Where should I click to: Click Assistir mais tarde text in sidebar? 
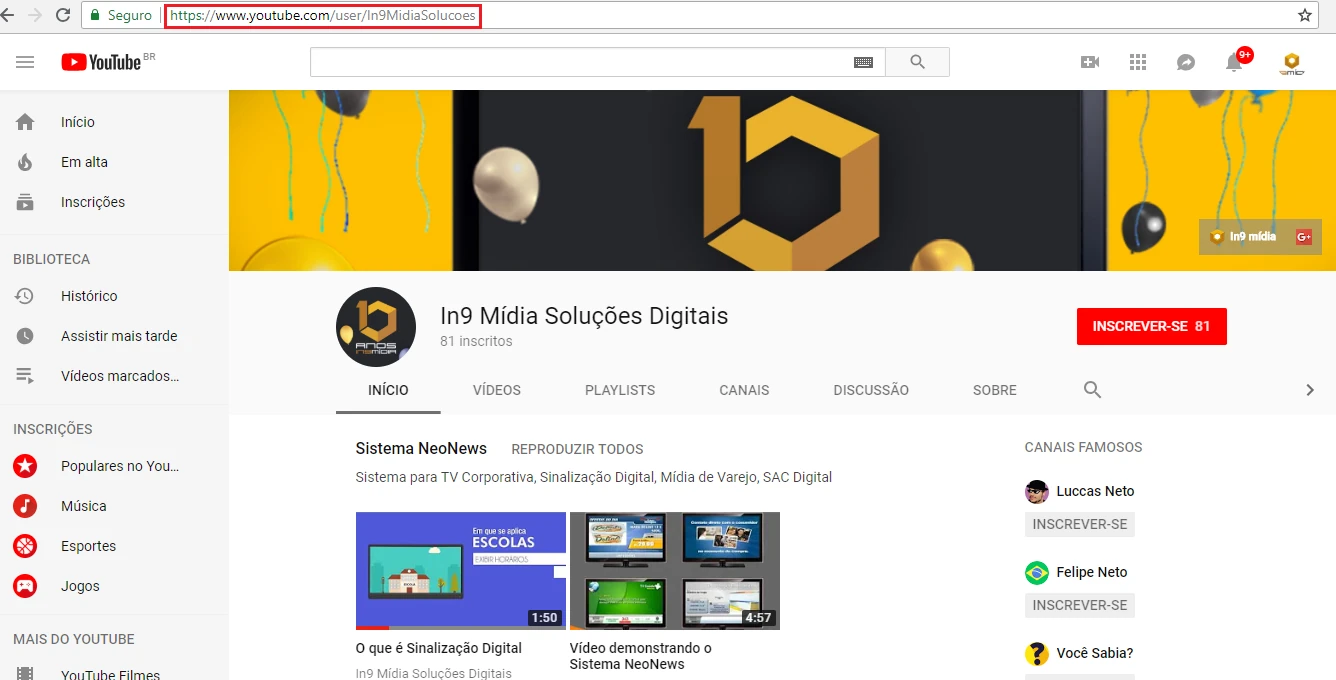119,336
